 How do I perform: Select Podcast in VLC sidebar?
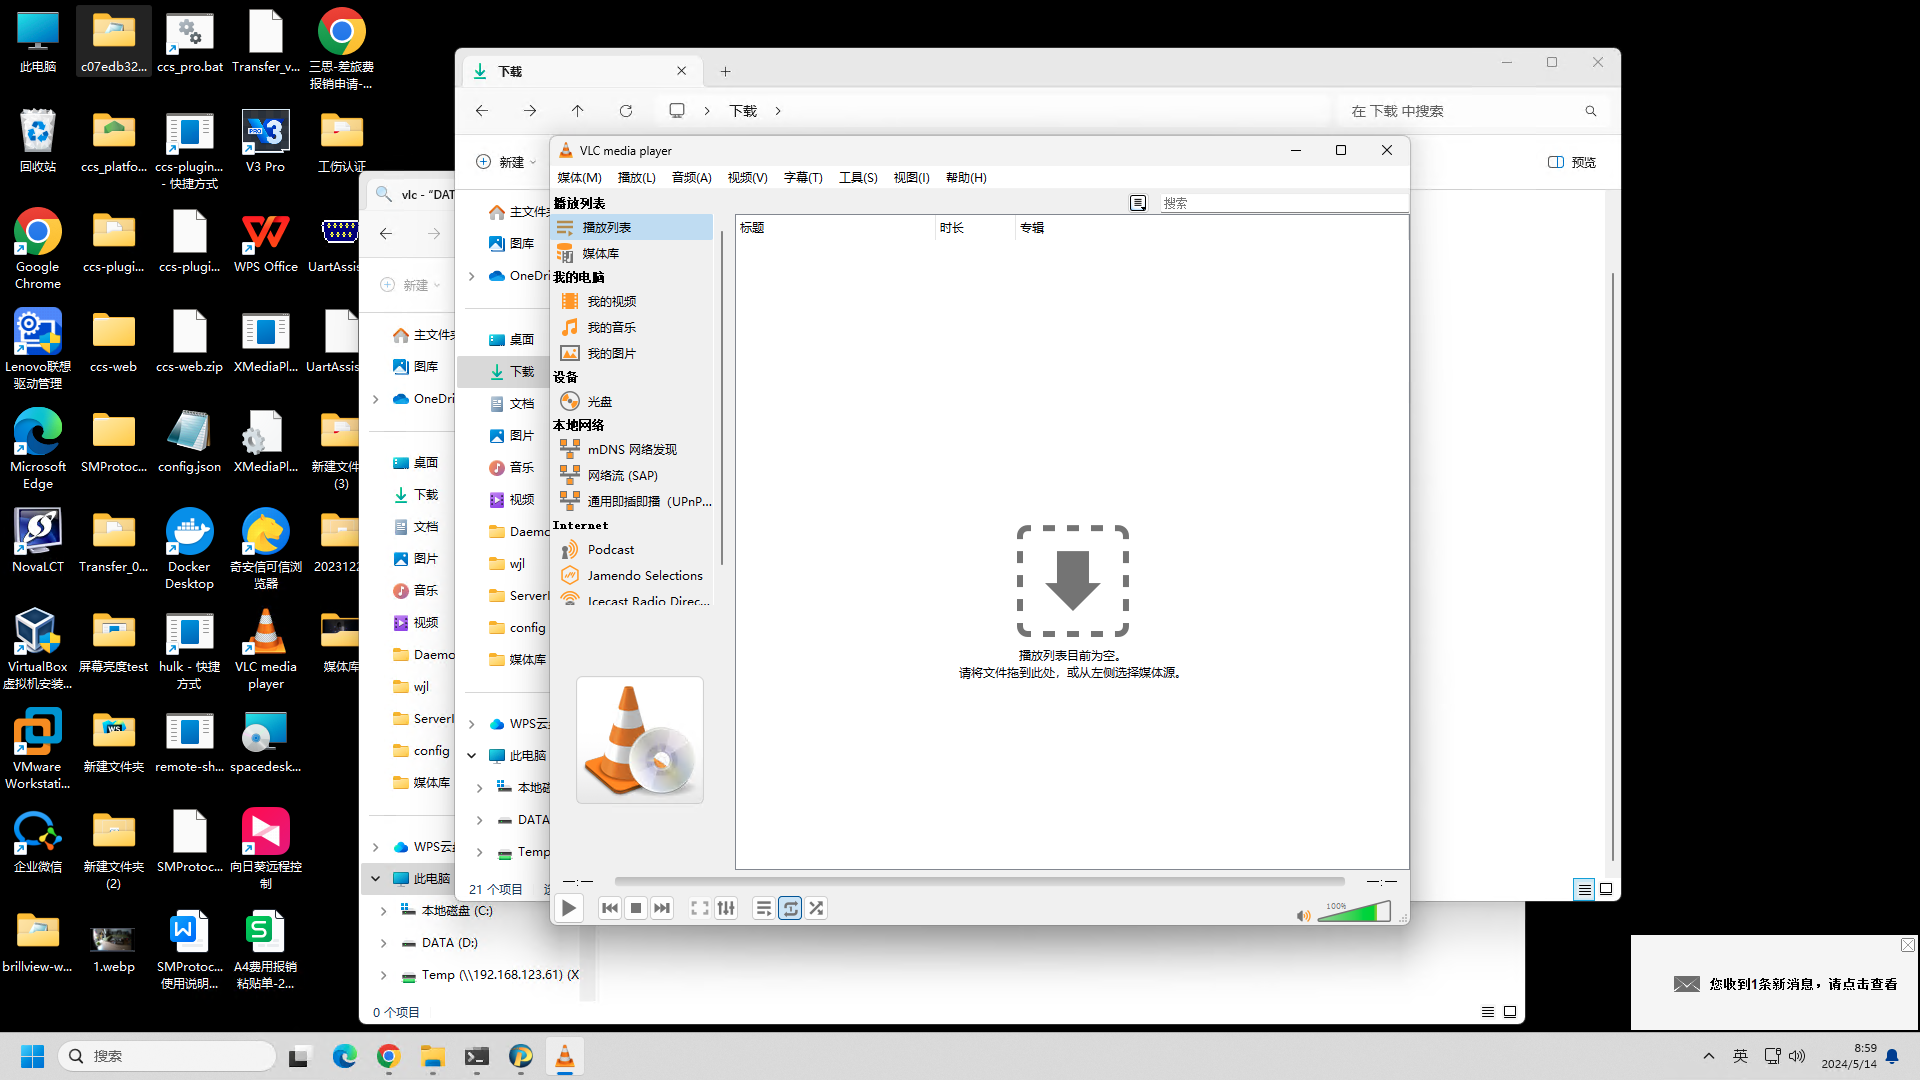(633, 549)
